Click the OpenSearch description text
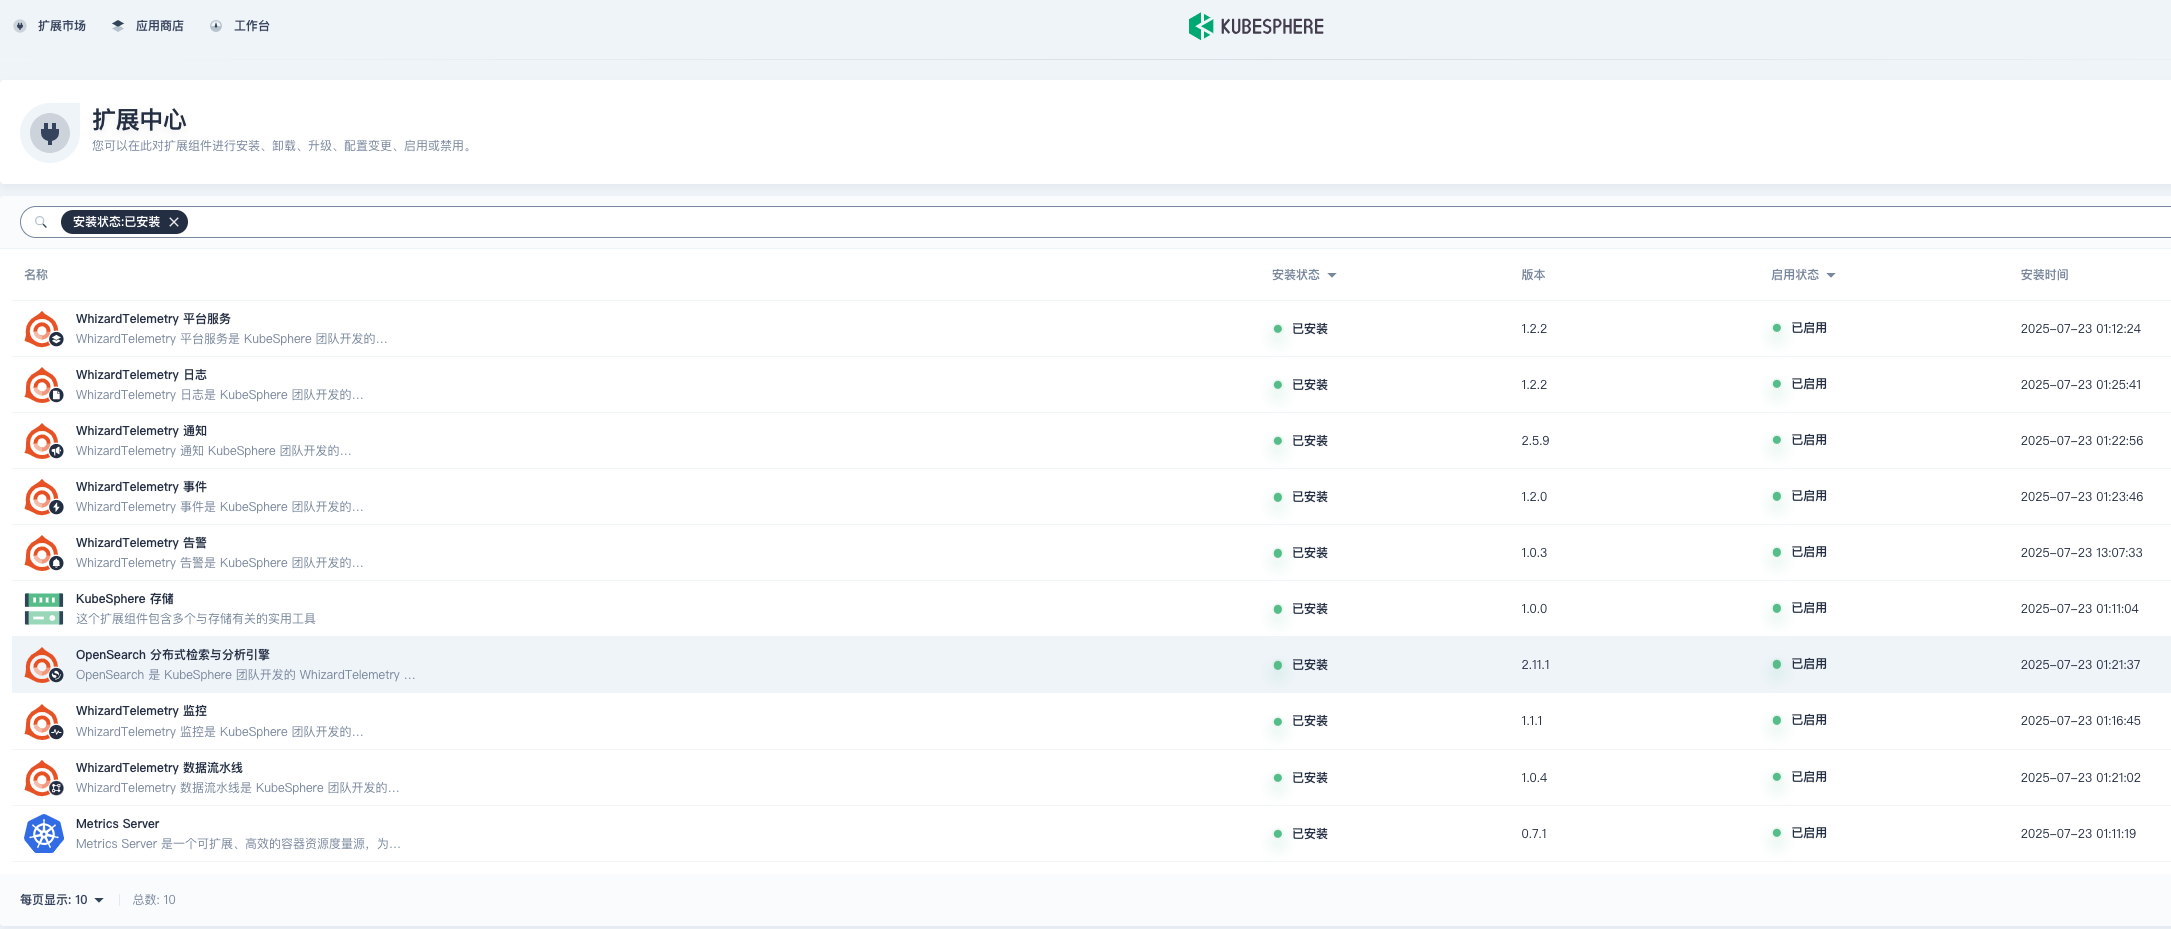This screenshot has height=929, width=2171. (245, 676)
